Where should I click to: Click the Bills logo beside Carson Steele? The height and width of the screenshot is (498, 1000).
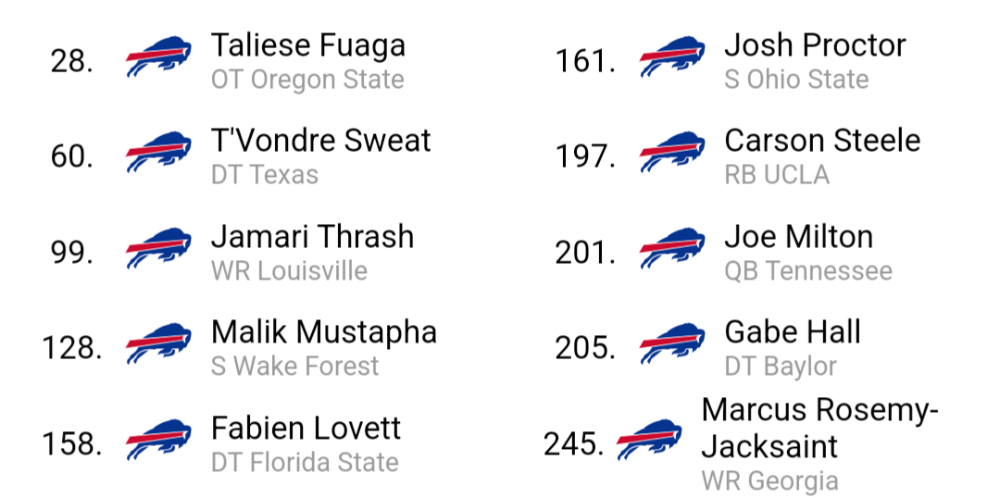point(673,152)
